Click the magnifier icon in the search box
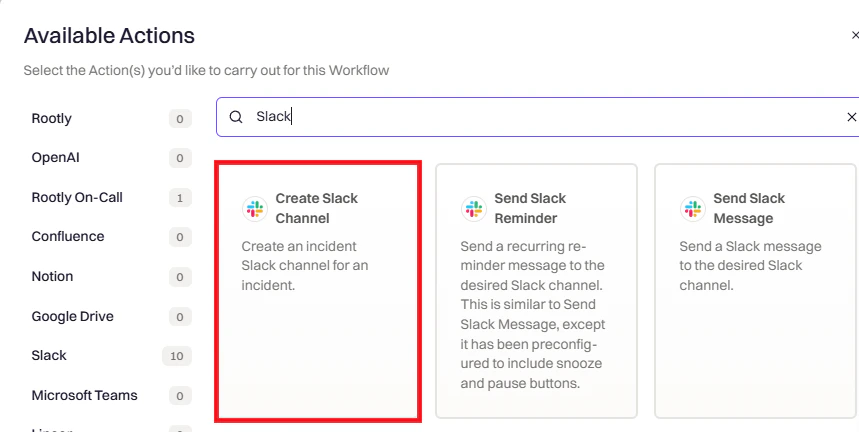859x432 pixels. [x=236, y=117]
